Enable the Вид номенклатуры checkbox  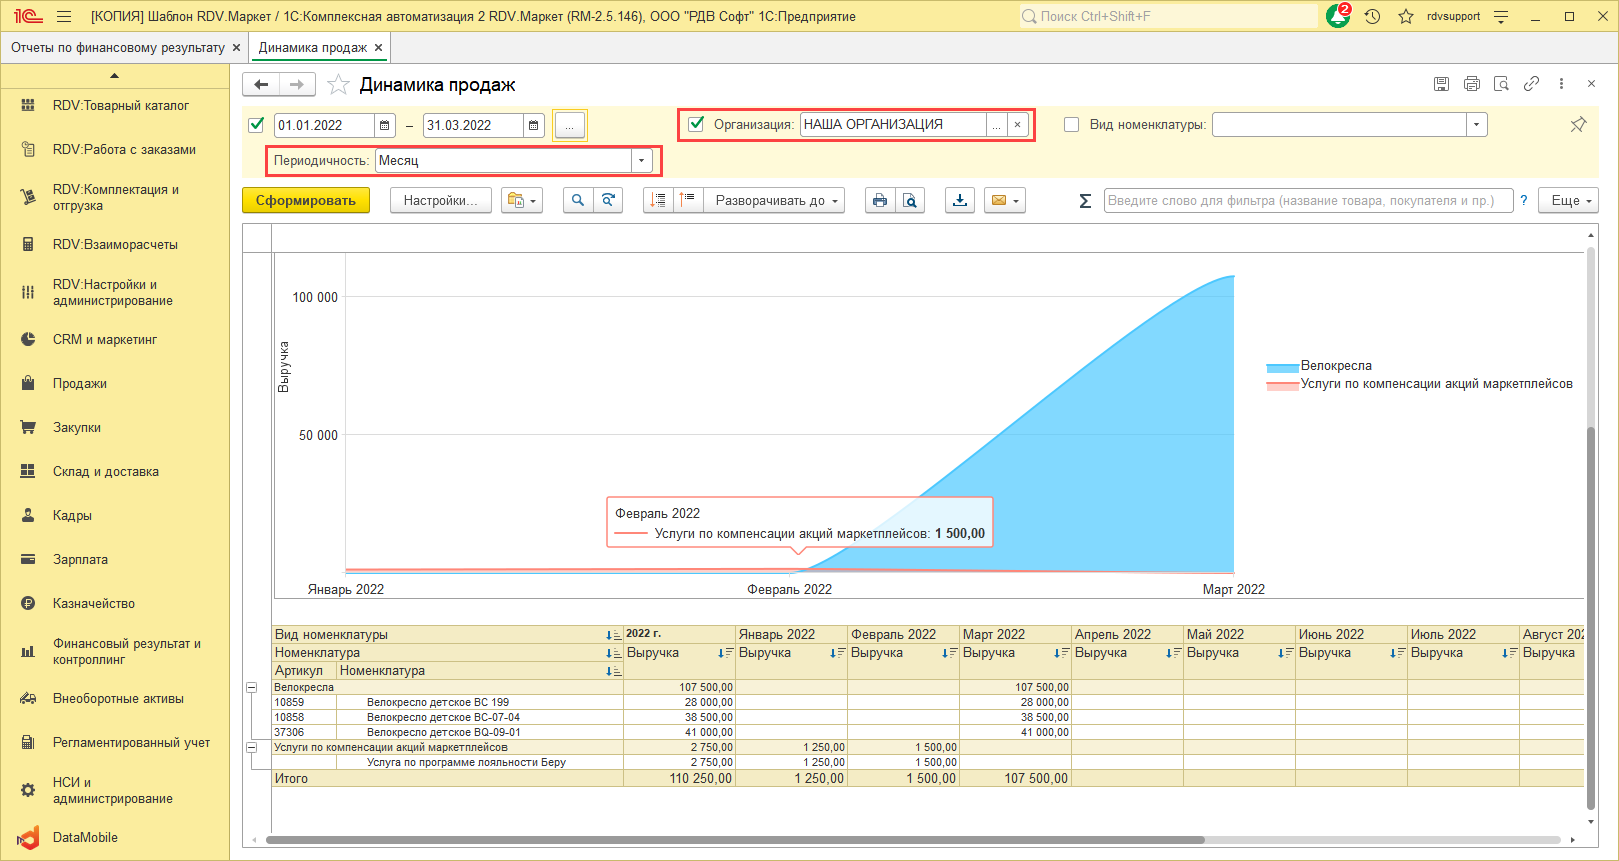[1072, 125]
